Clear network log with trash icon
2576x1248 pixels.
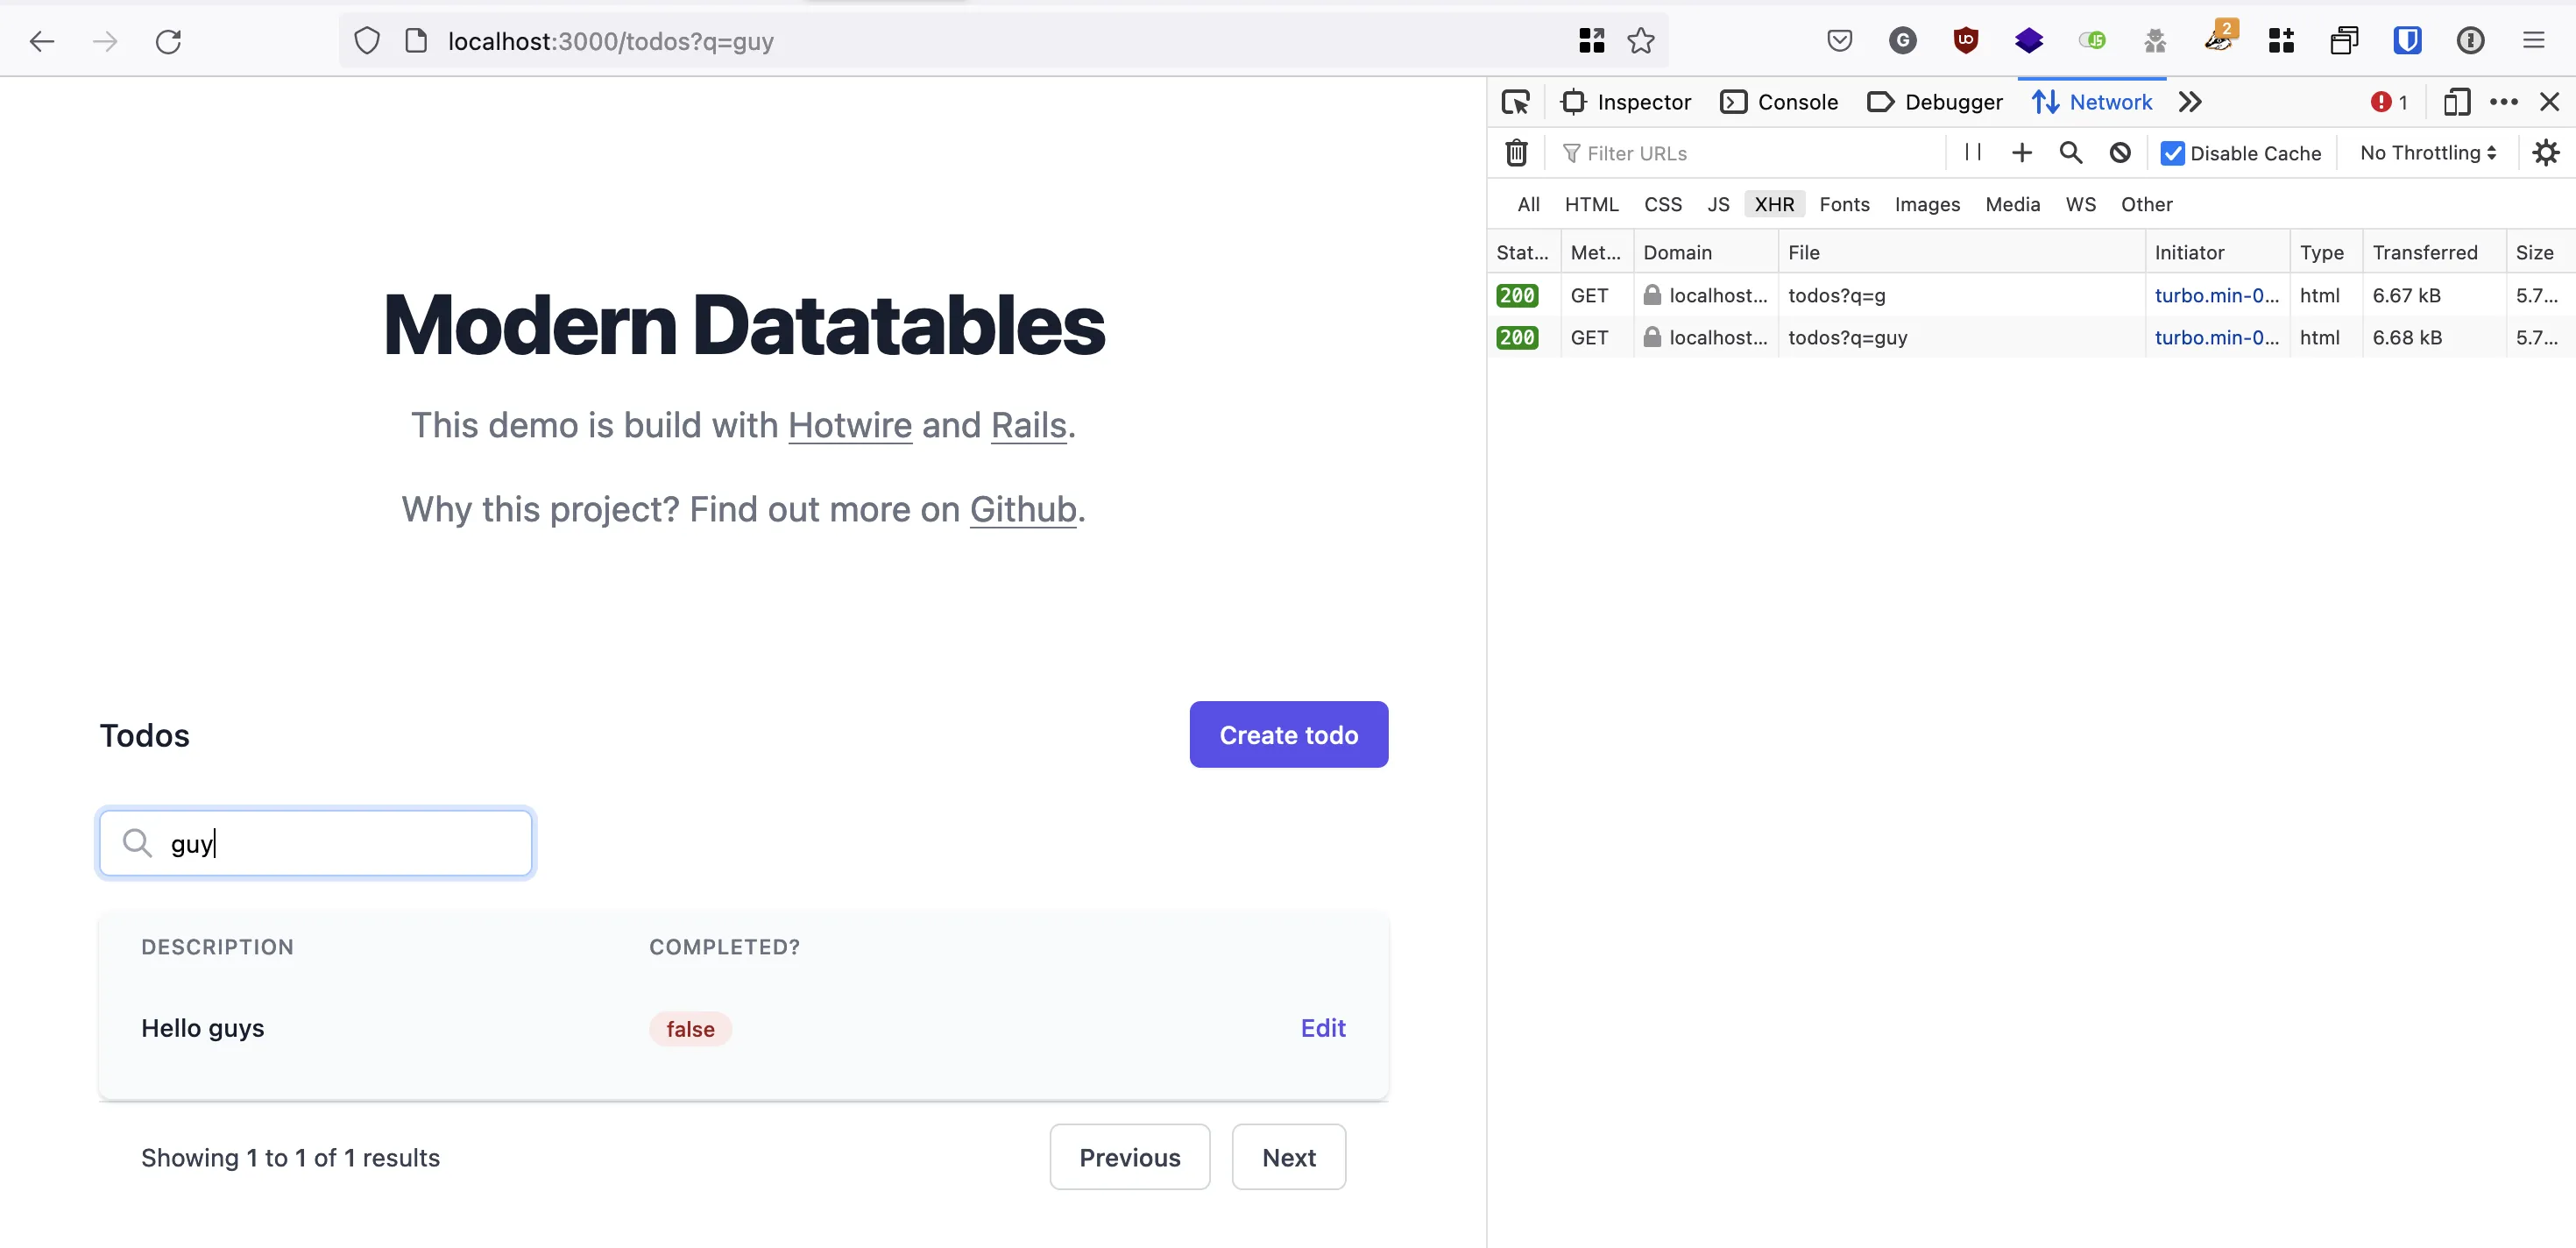1516,153
